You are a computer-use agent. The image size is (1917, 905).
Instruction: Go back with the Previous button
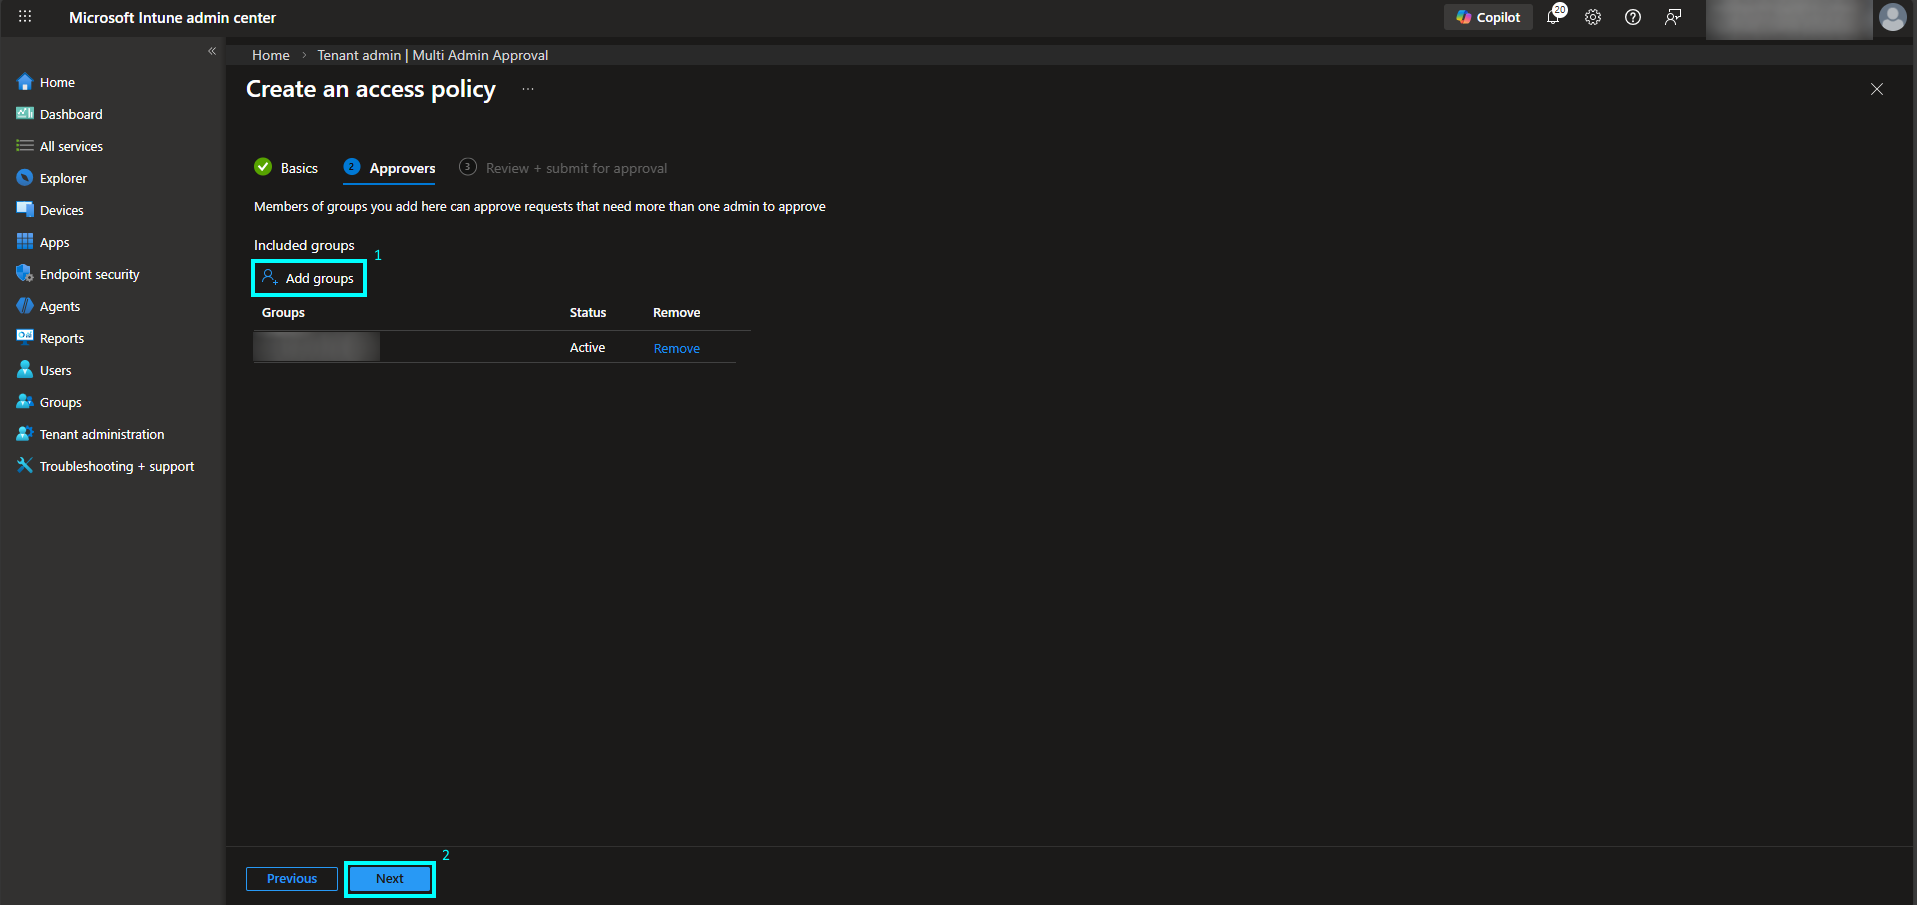[292, 879]
